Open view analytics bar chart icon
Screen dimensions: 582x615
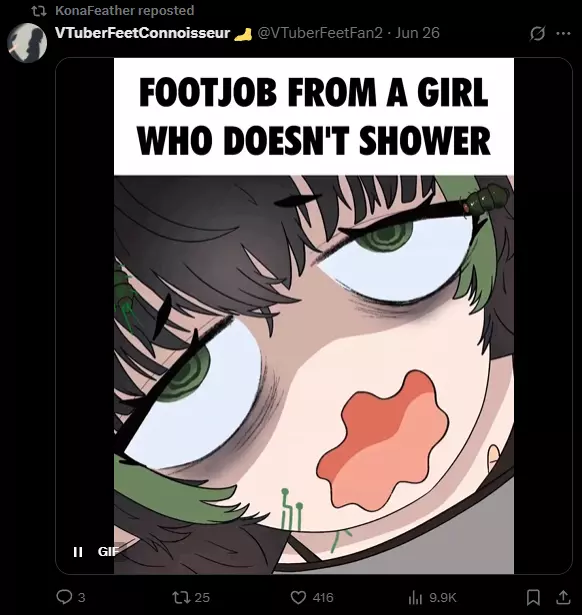(x=415, y=598)
